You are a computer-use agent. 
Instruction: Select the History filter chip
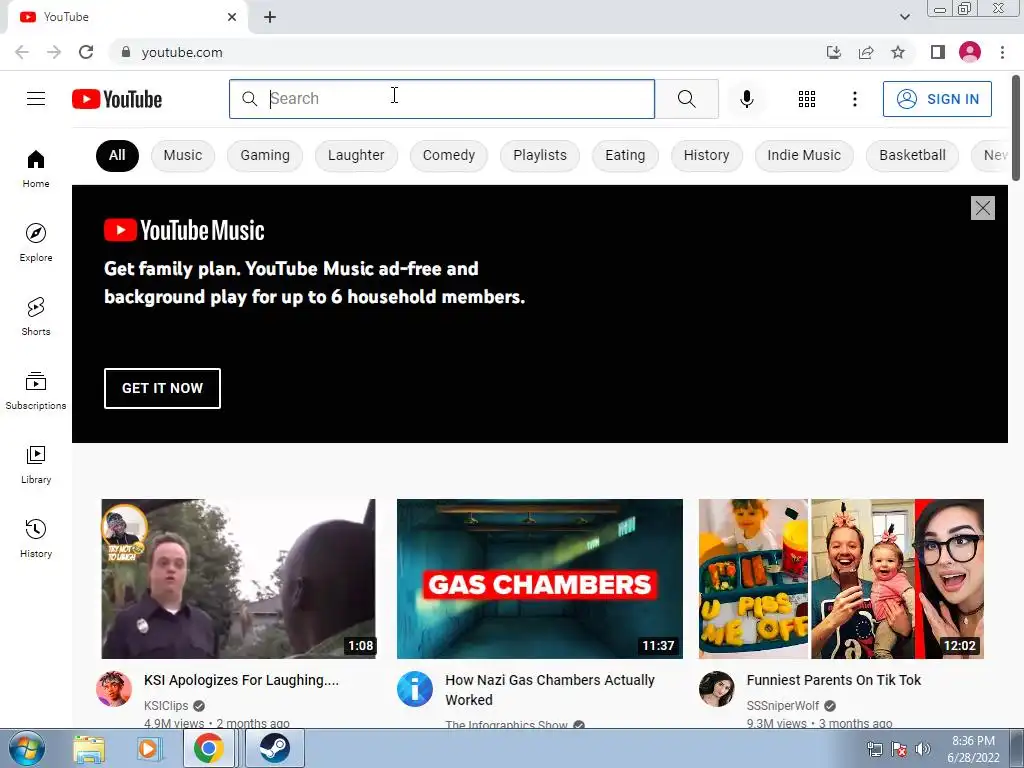click(x=707, y=155)
